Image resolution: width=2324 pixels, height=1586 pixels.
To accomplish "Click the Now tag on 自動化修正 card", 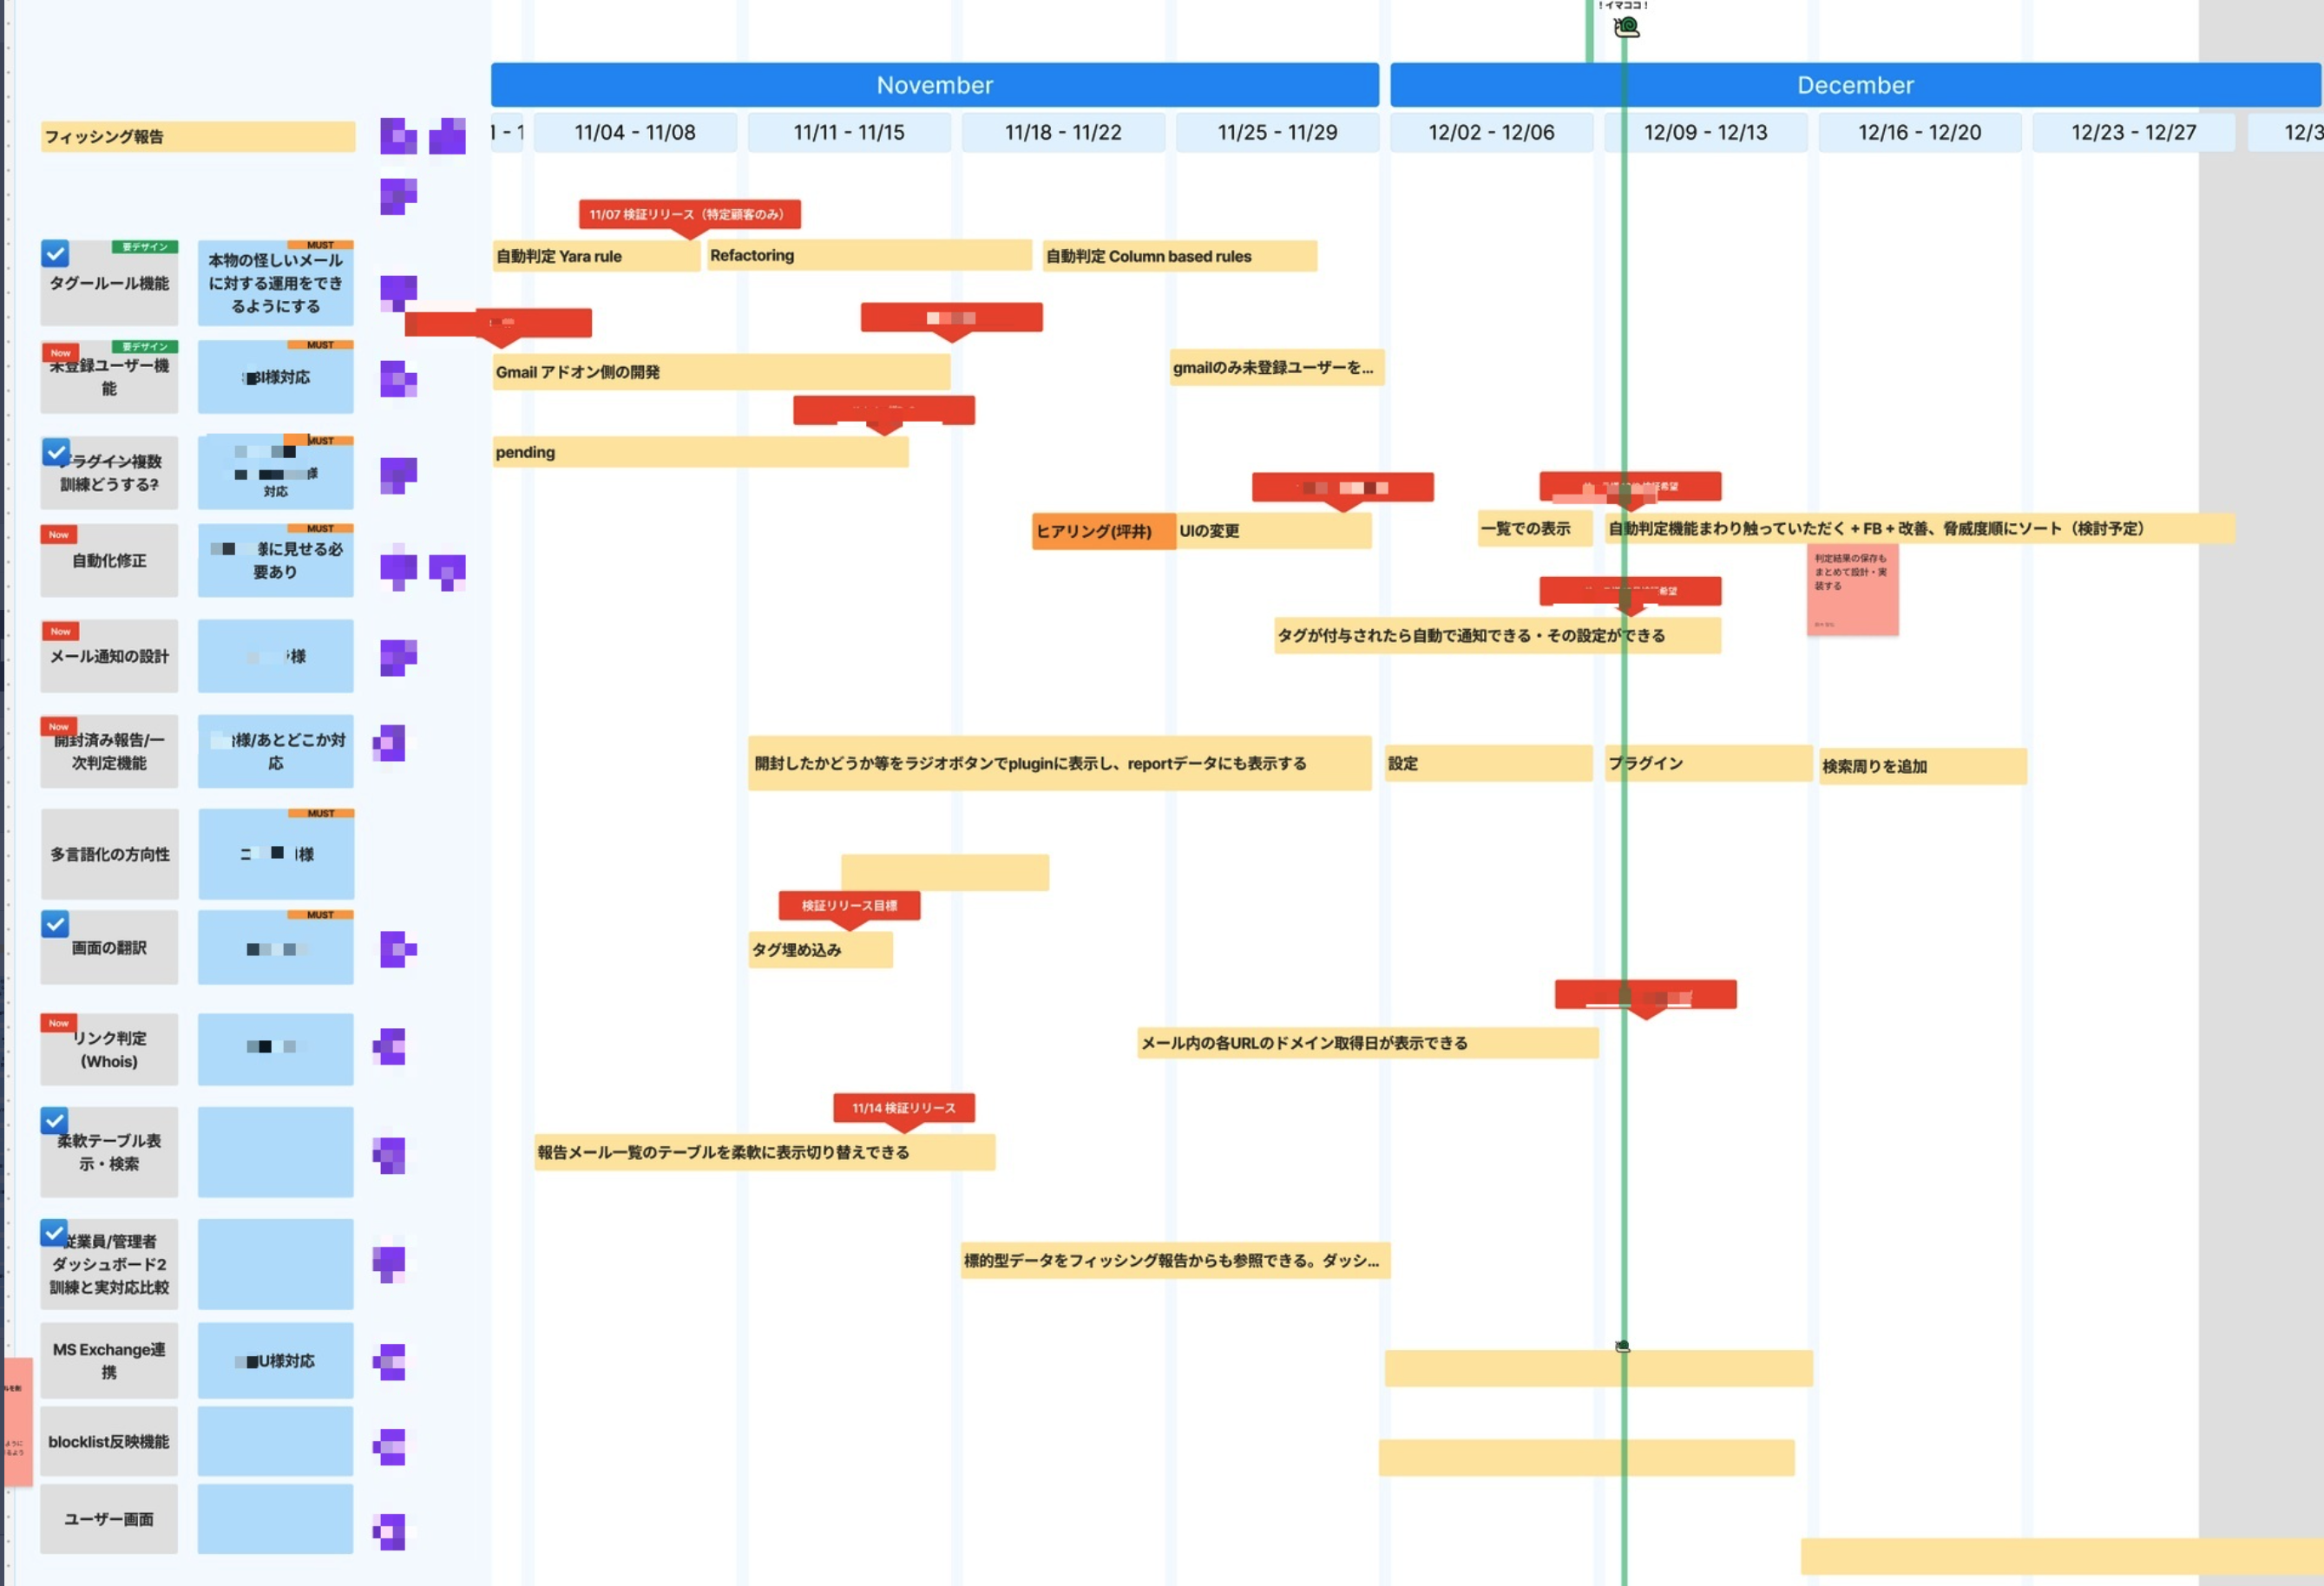I will tap(59, 535).
